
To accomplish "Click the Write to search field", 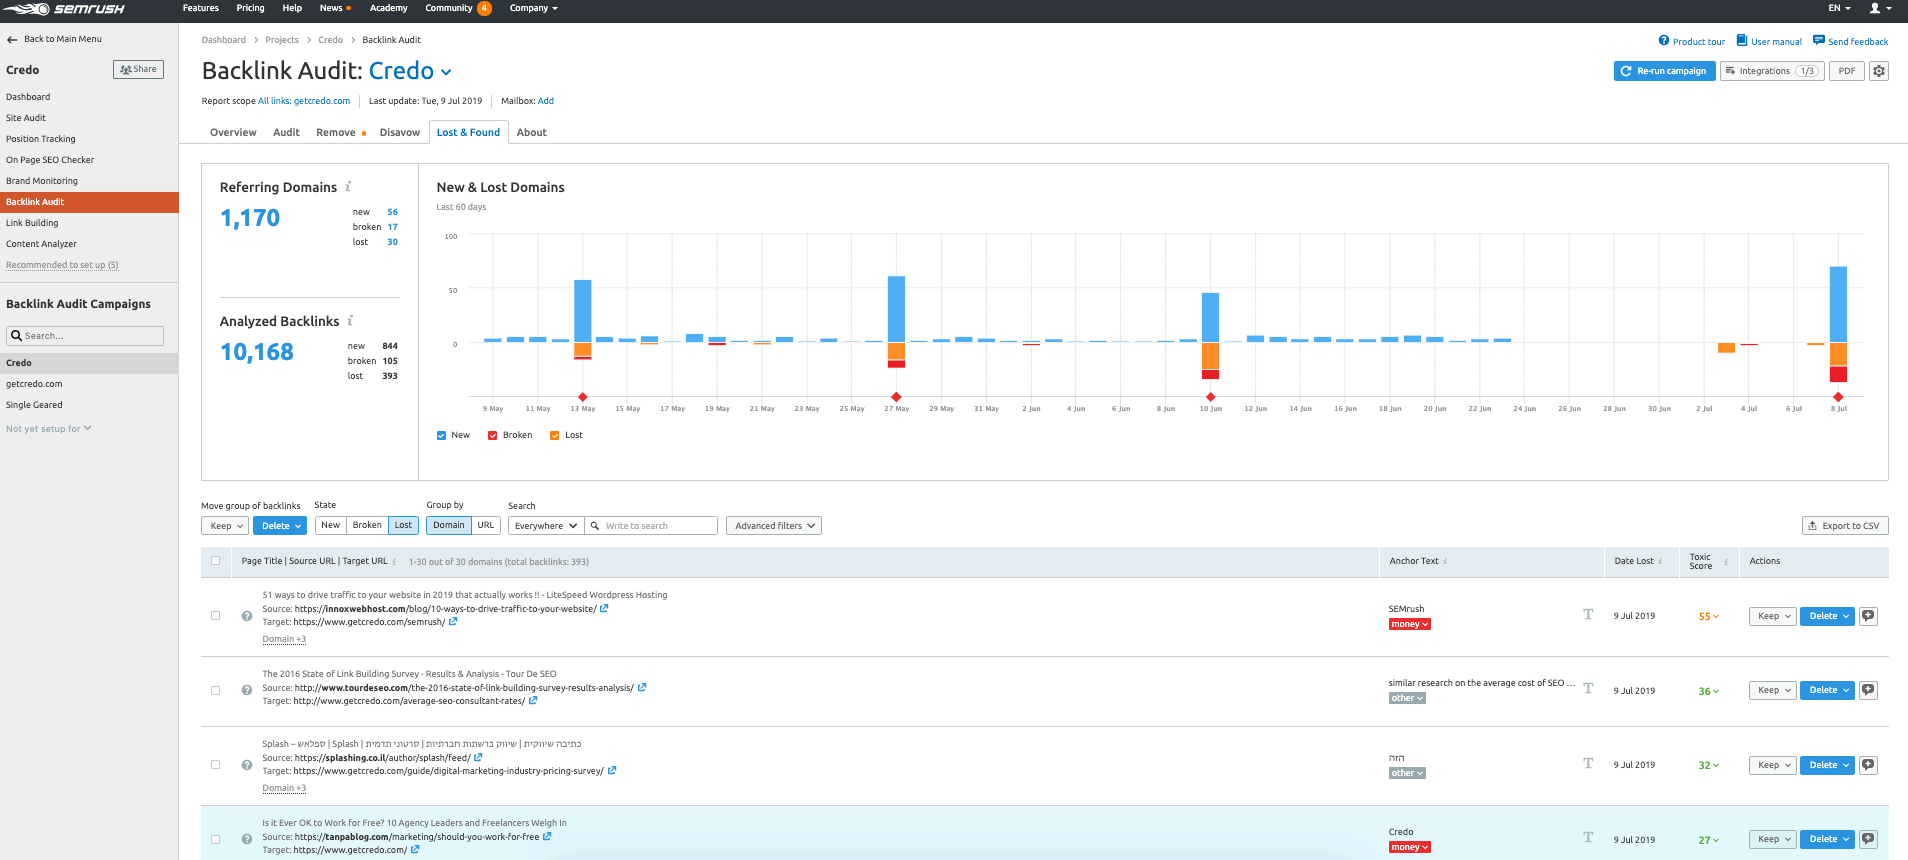I will [651, 526].
